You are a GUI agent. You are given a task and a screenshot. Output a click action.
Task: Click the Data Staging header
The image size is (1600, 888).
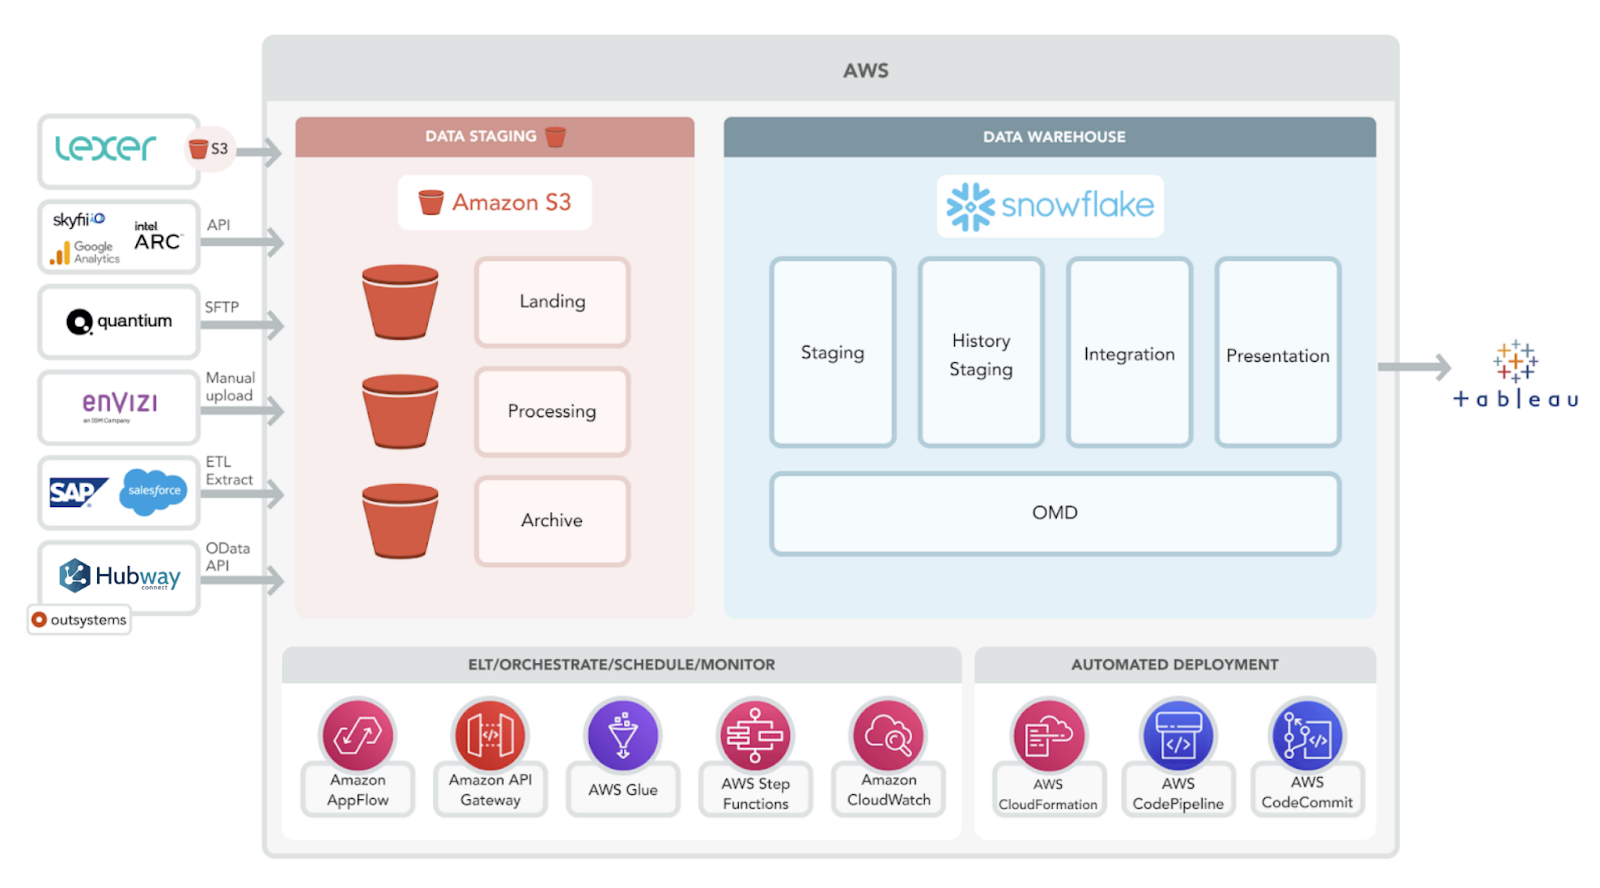click(x=494, y=137)
